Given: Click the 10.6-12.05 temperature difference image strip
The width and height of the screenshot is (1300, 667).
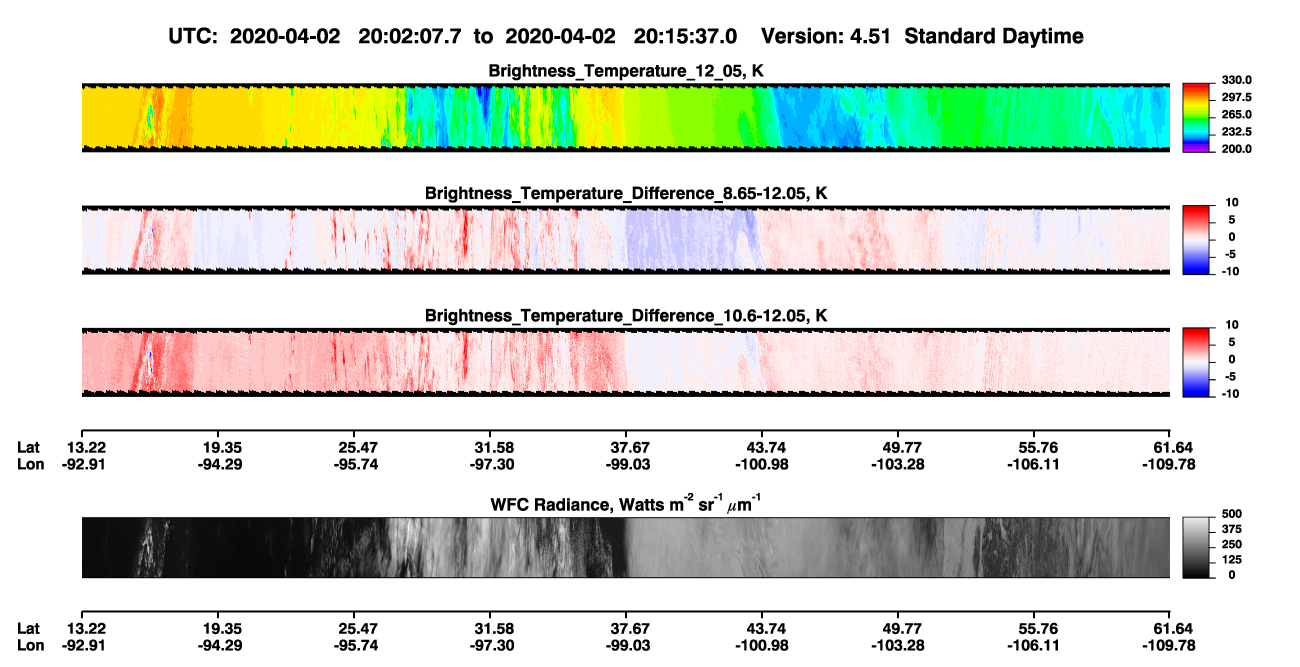Looking at the screenshot, I should [625, 361].
